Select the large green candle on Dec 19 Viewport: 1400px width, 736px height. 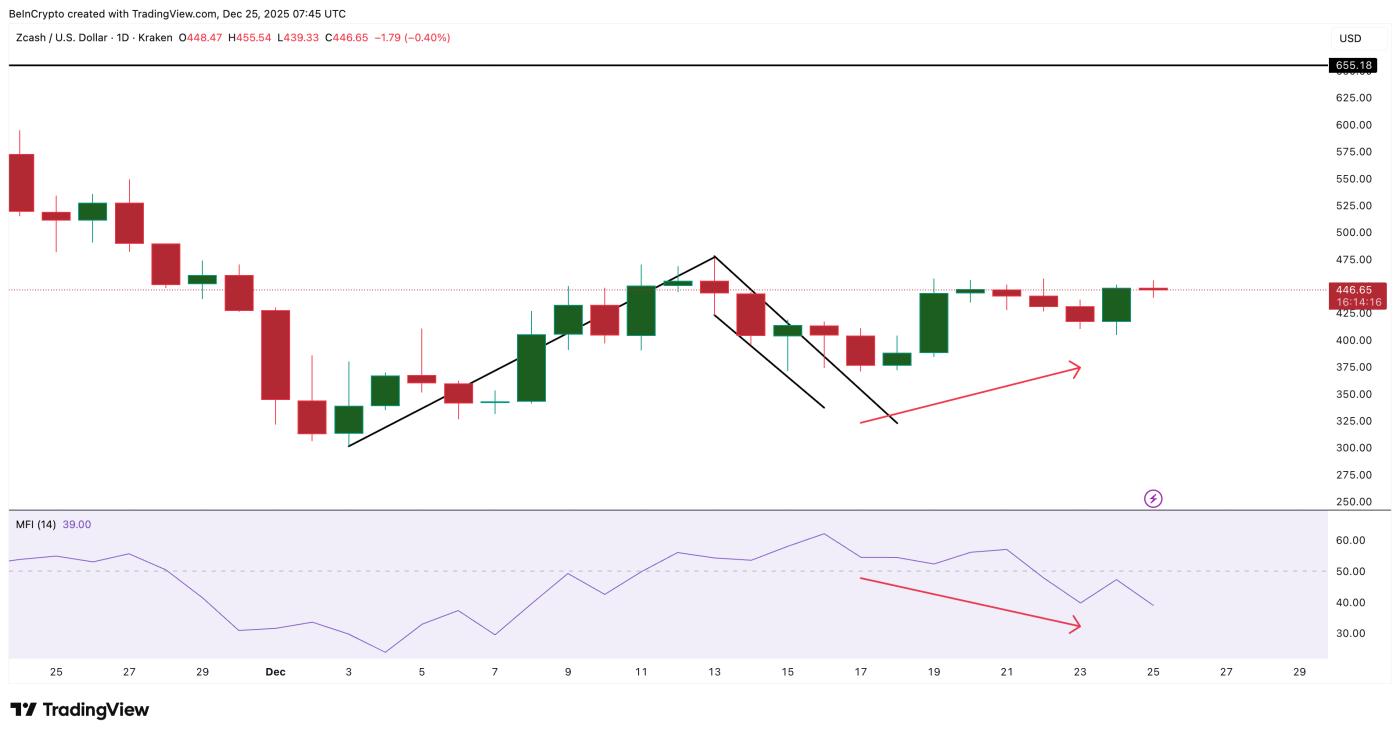[x=934, y=323]
